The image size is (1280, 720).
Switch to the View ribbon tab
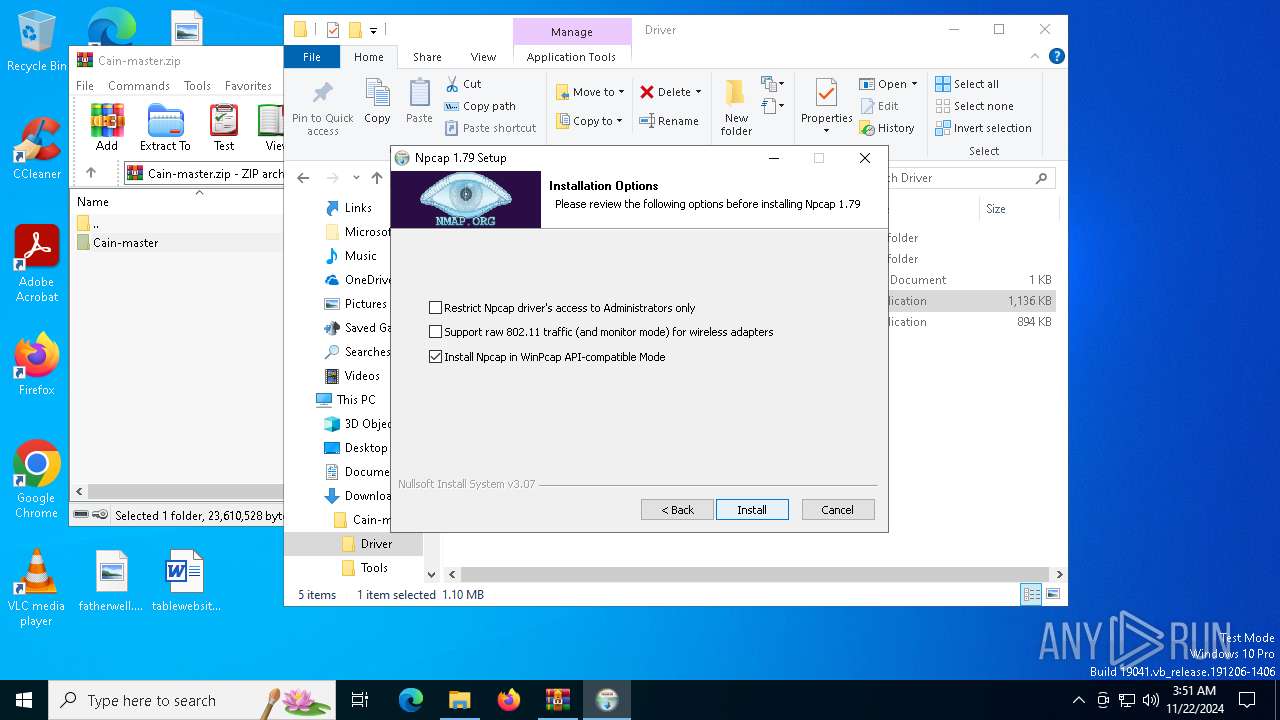483,57
